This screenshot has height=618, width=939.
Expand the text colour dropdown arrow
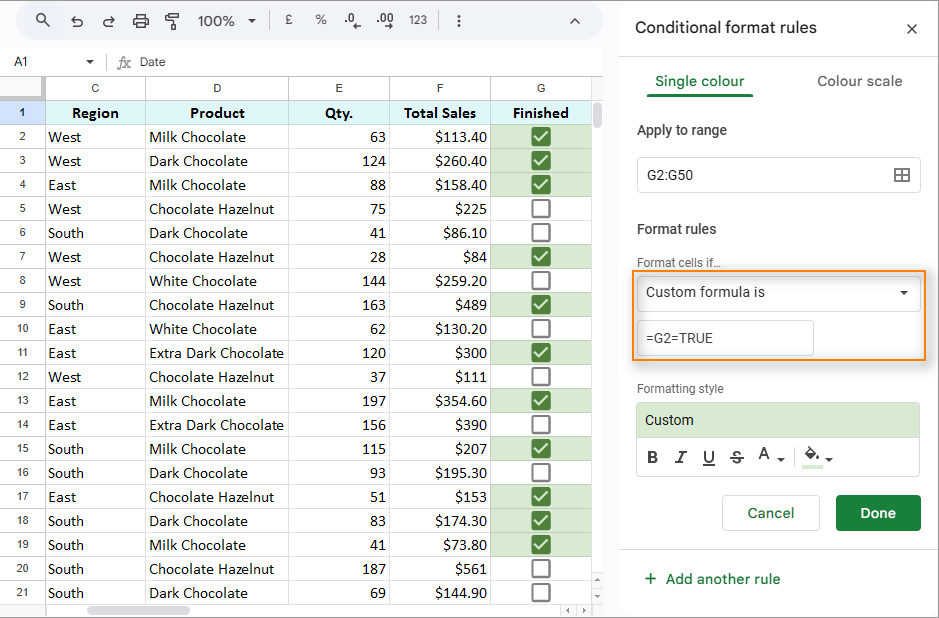779,457
